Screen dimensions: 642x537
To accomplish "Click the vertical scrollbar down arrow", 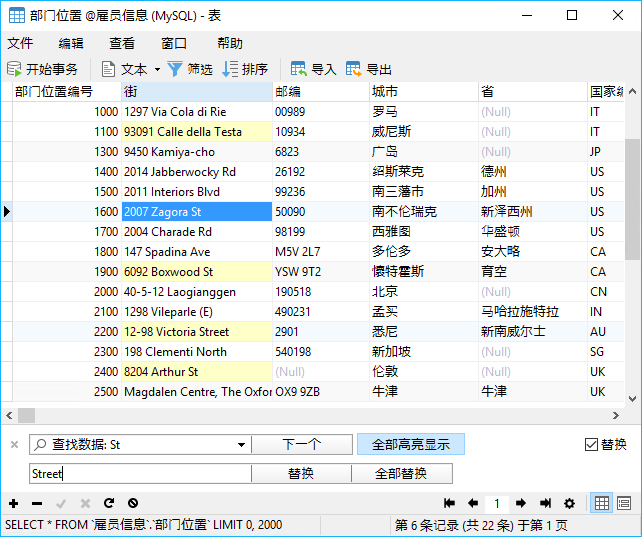I will (632, 398).
